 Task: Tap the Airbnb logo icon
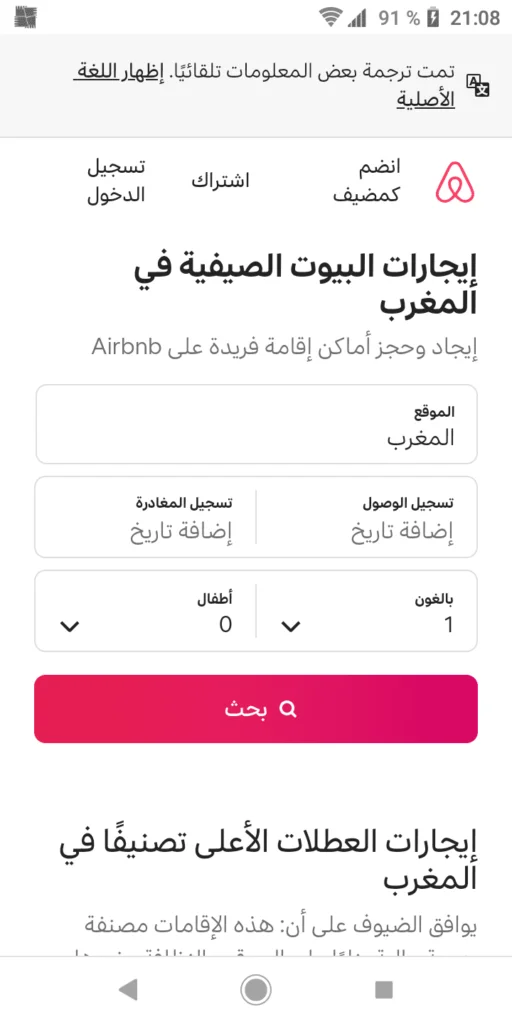455,182
